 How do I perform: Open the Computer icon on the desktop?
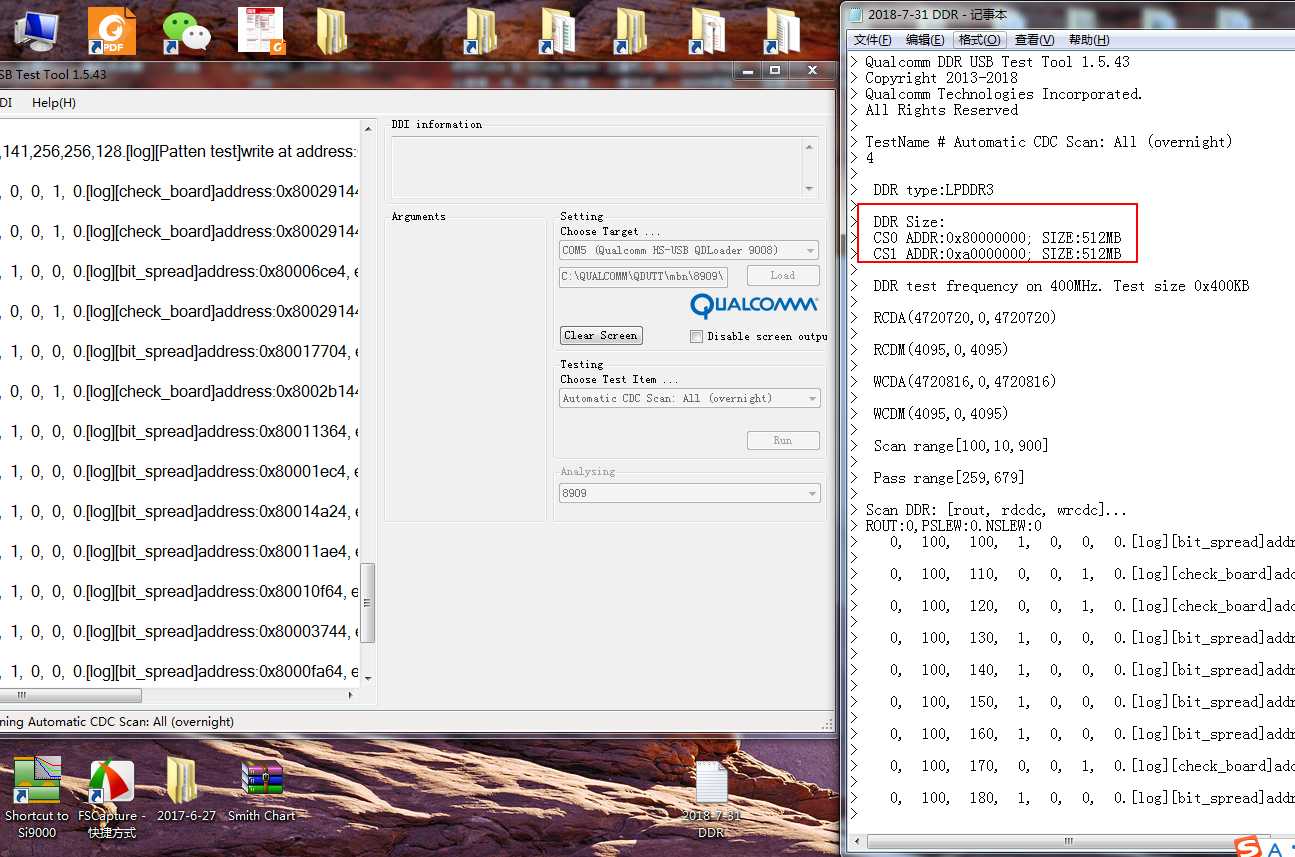[x=35, y=30]
